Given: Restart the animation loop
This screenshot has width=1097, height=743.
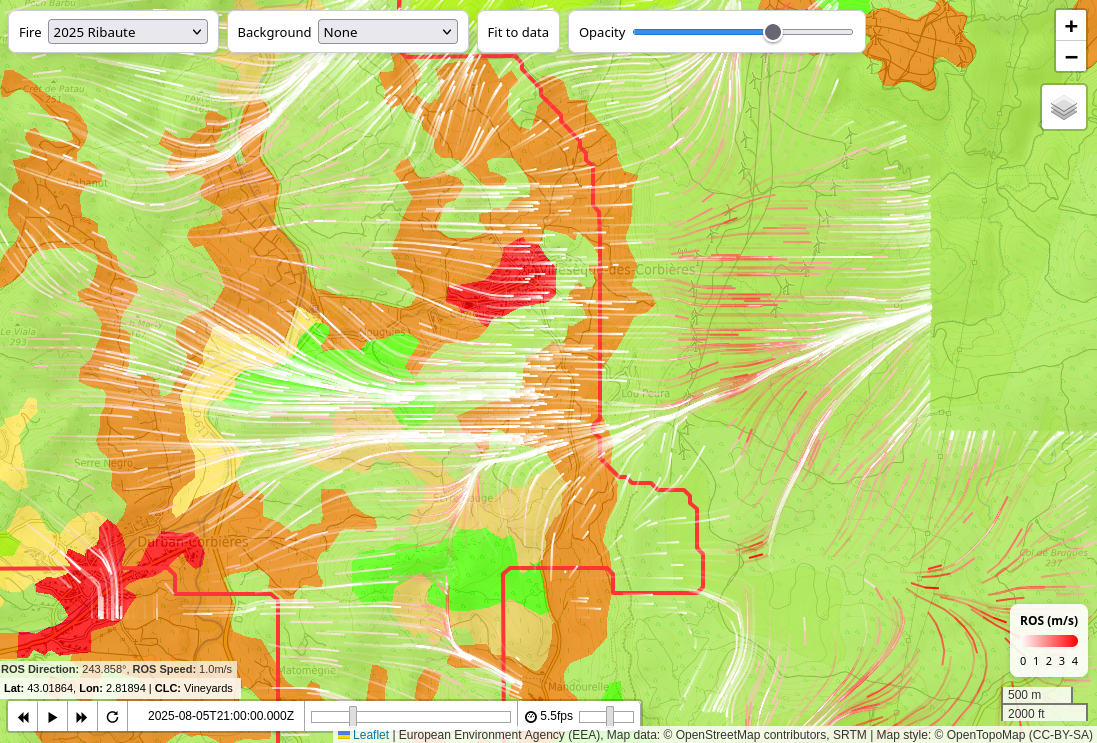Looking at the screenshot, I should tap(112, 717).
